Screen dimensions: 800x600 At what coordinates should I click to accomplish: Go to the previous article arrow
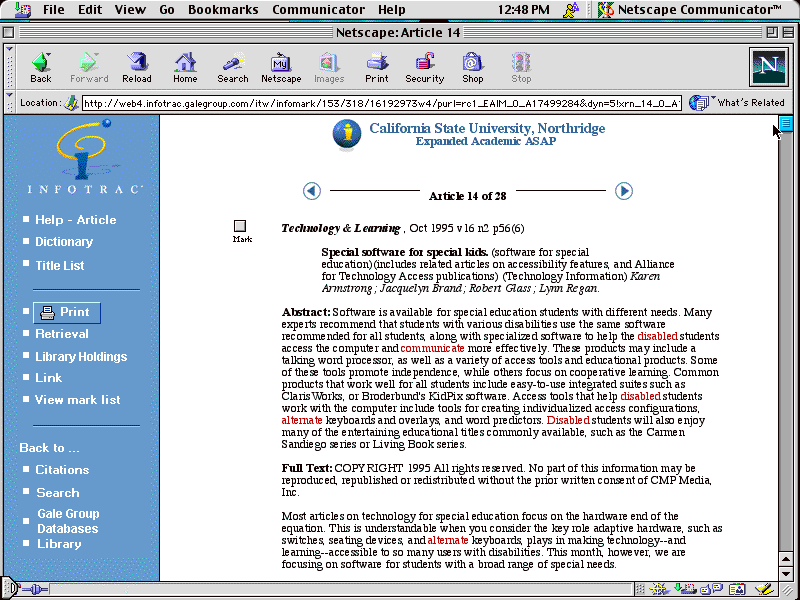312,191
